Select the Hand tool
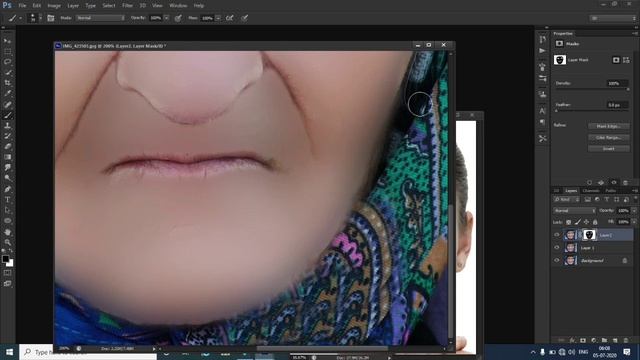 (x=7, y=232)
